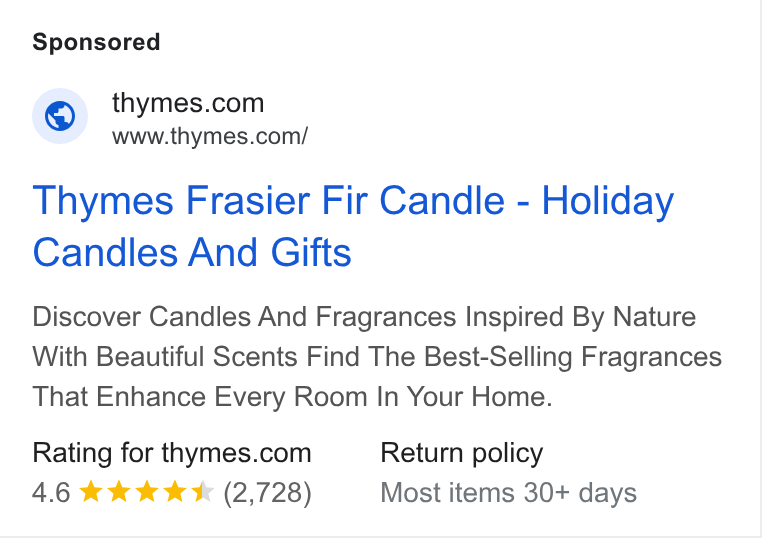
Task: Click "Most items 30+ days" text
Action: coord(509,493)
